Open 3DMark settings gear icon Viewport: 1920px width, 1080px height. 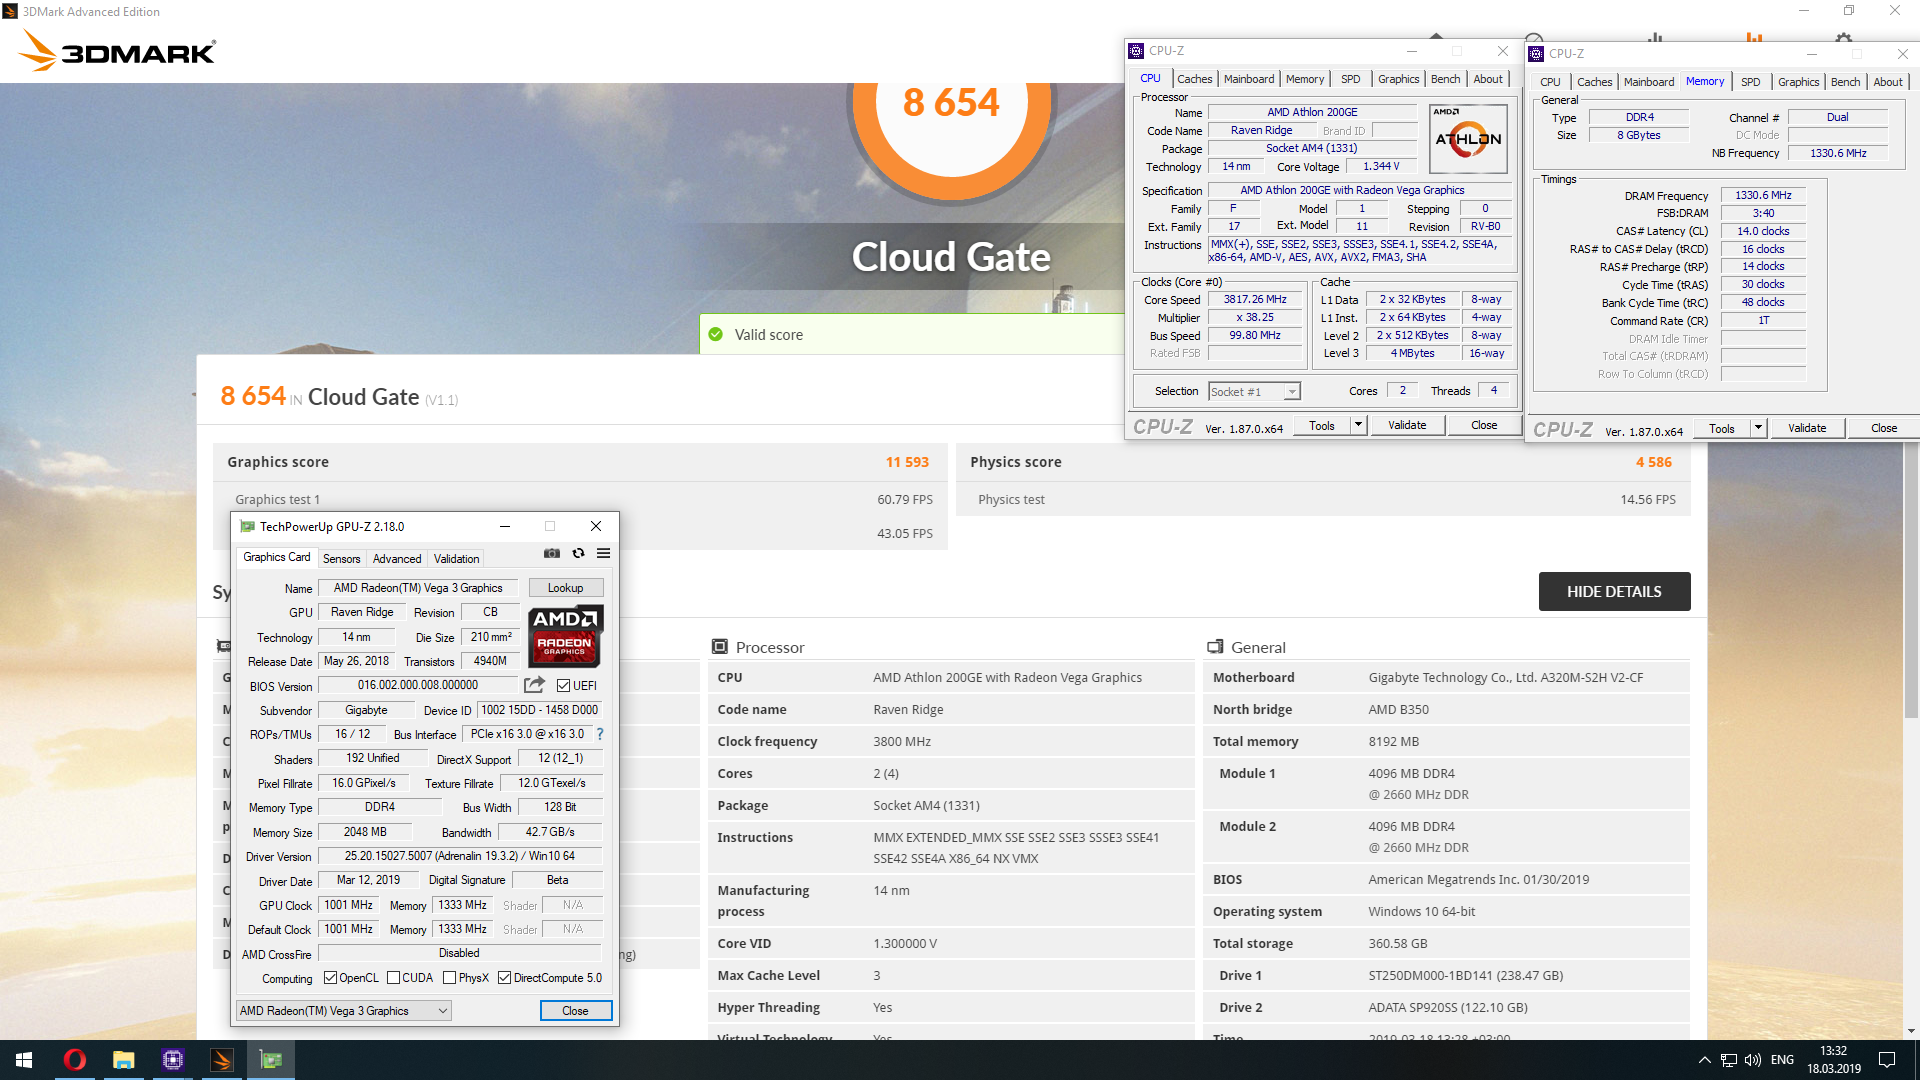pos(1844,38)
